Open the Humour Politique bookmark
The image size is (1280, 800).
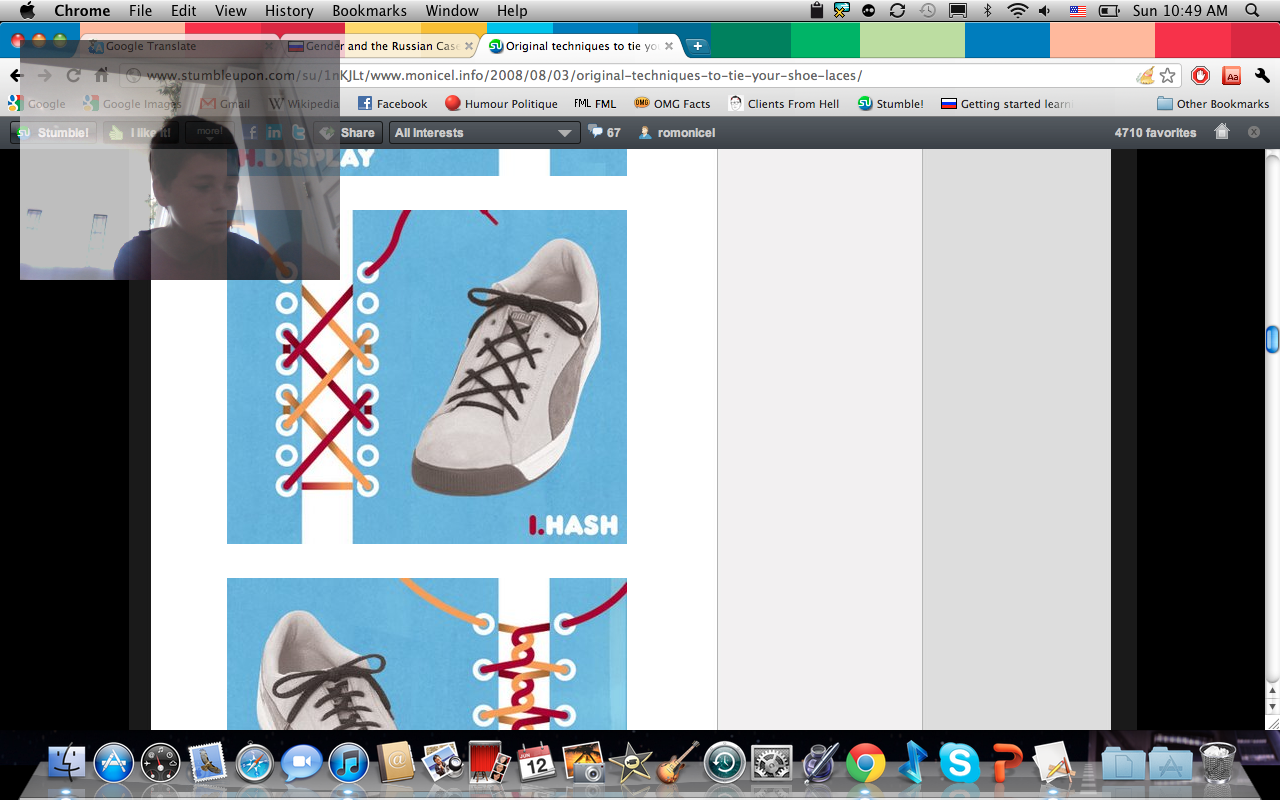coord(501,104)
